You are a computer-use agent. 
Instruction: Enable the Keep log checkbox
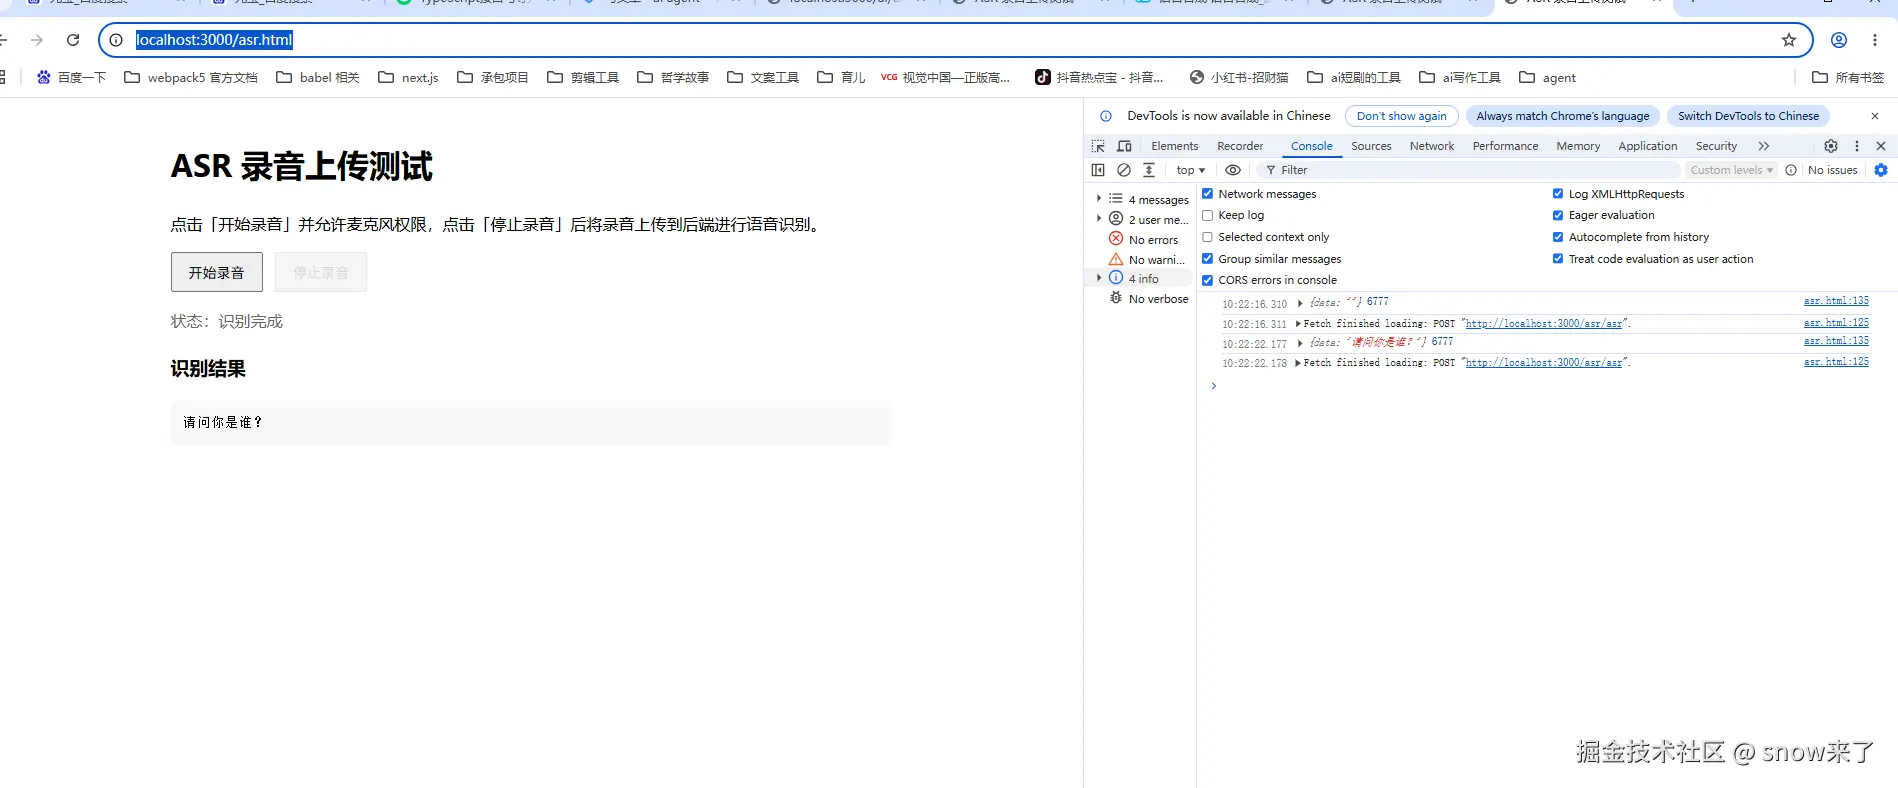(x=1207, y=215)
